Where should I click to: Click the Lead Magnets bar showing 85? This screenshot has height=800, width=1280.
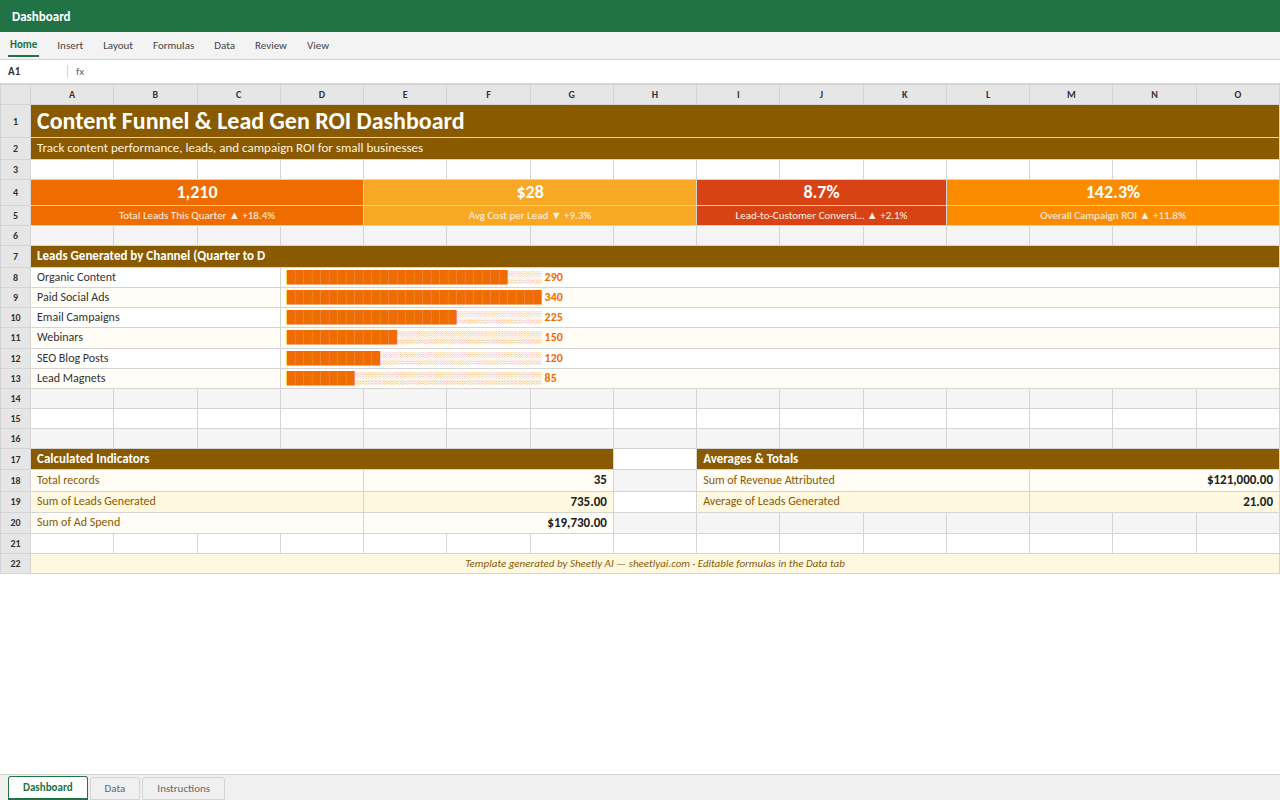[422, 378]
